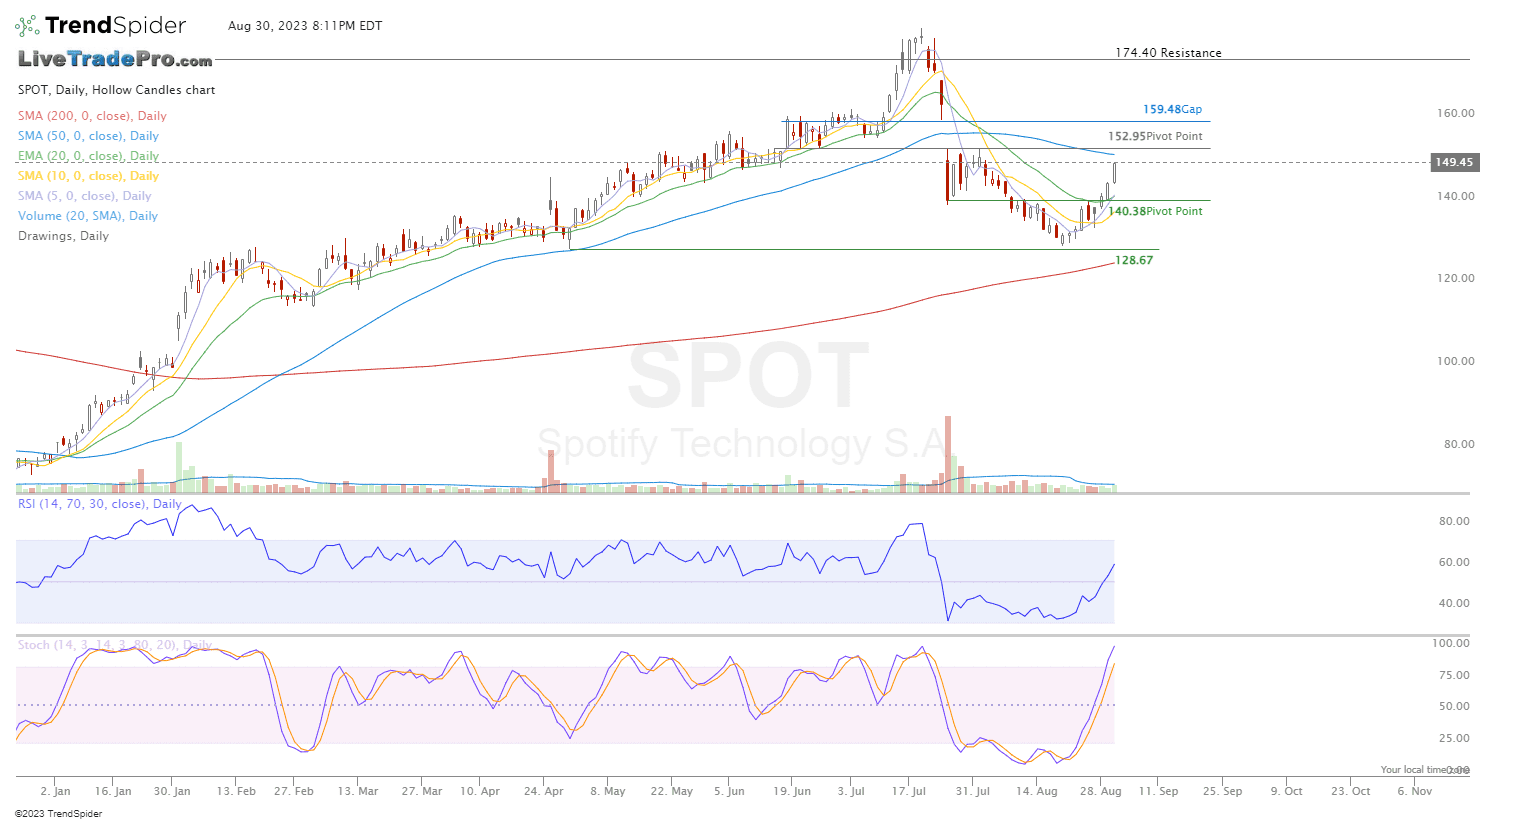Click the 120.00 price axis label
1513x832 pixels.
(x=1455, y=278)
